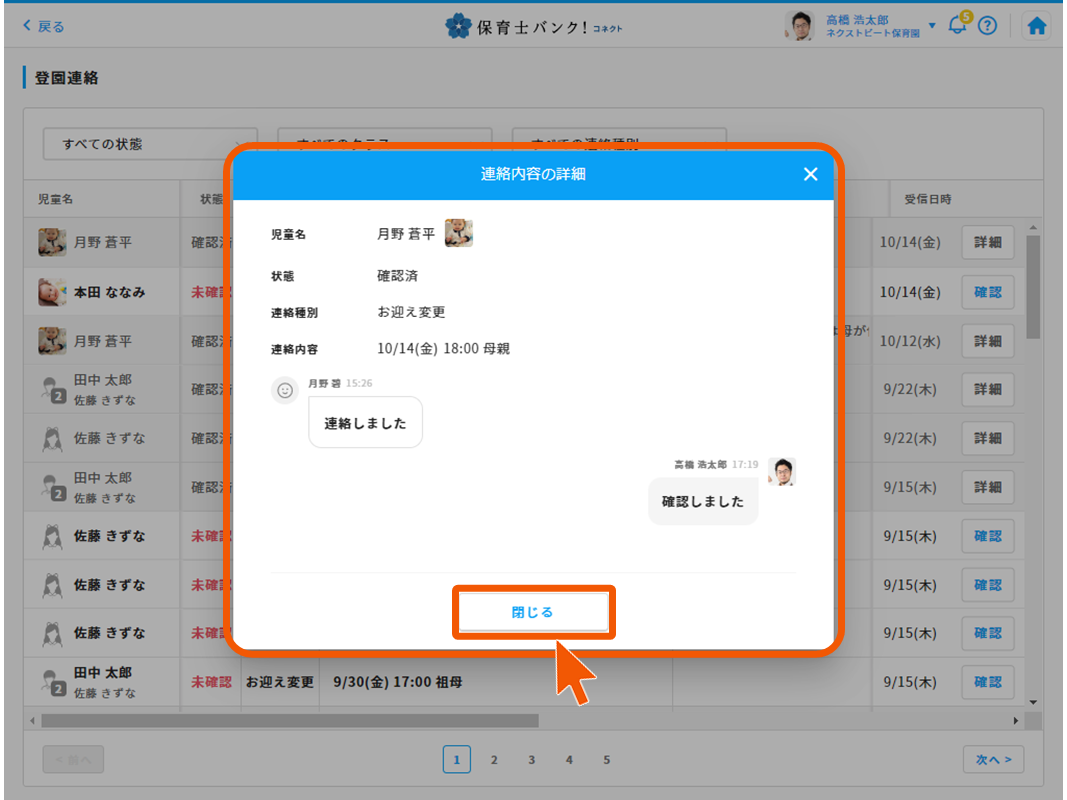Click the smiley avatar beside 連絡しました
1067x800 pixels.
285,390
